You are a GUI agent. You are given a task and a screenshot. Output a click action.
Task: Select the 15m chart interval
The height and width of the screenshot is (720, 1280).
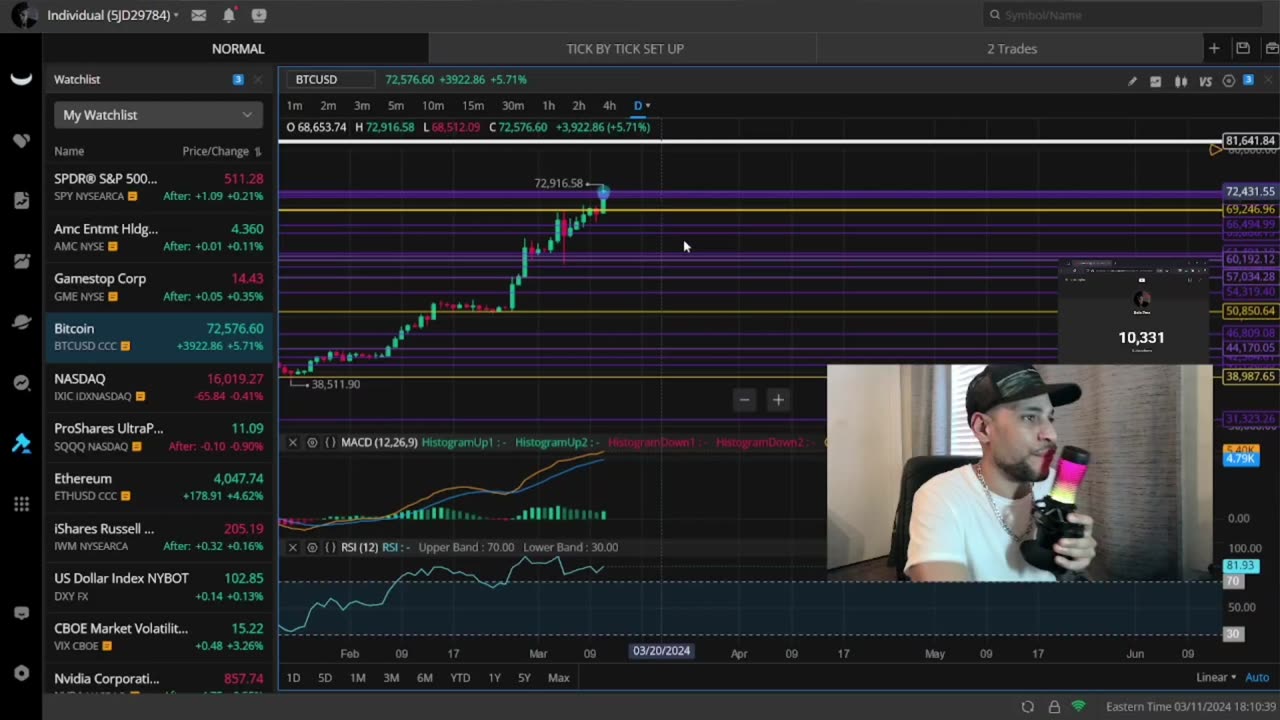pyautogui.click(x=473, y=105)
